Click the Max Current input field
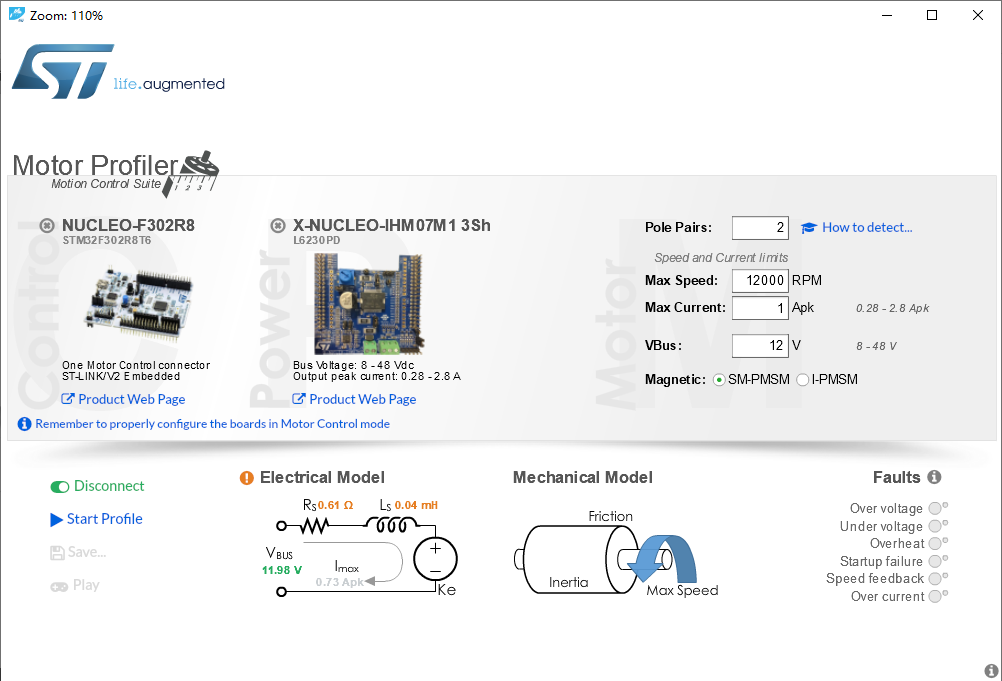The height and width of the screenshot is (681, 1002). click(x=760, y=308)
